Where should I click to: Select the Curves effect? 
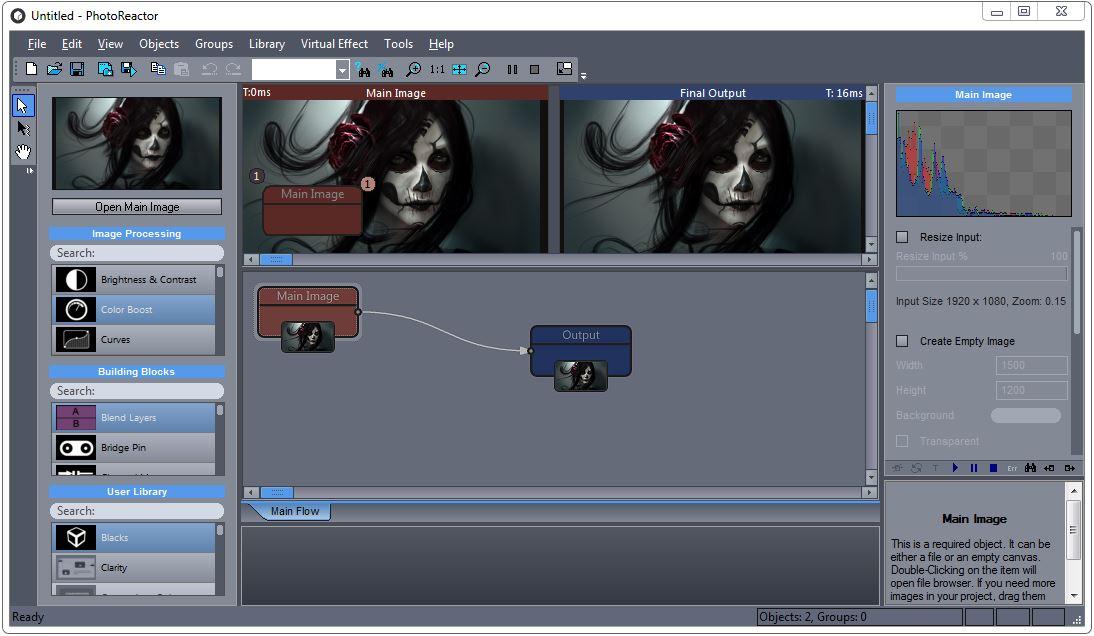134,340
